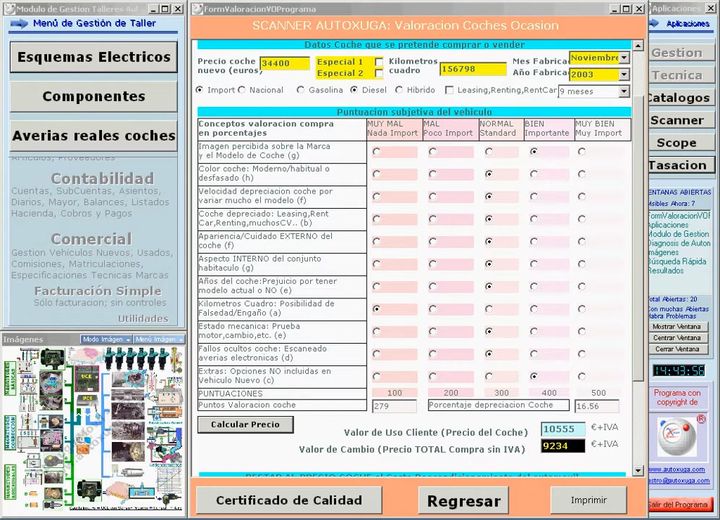Open the www.autoxuga.com link
The image size is (720, 520).
[677, 469]
